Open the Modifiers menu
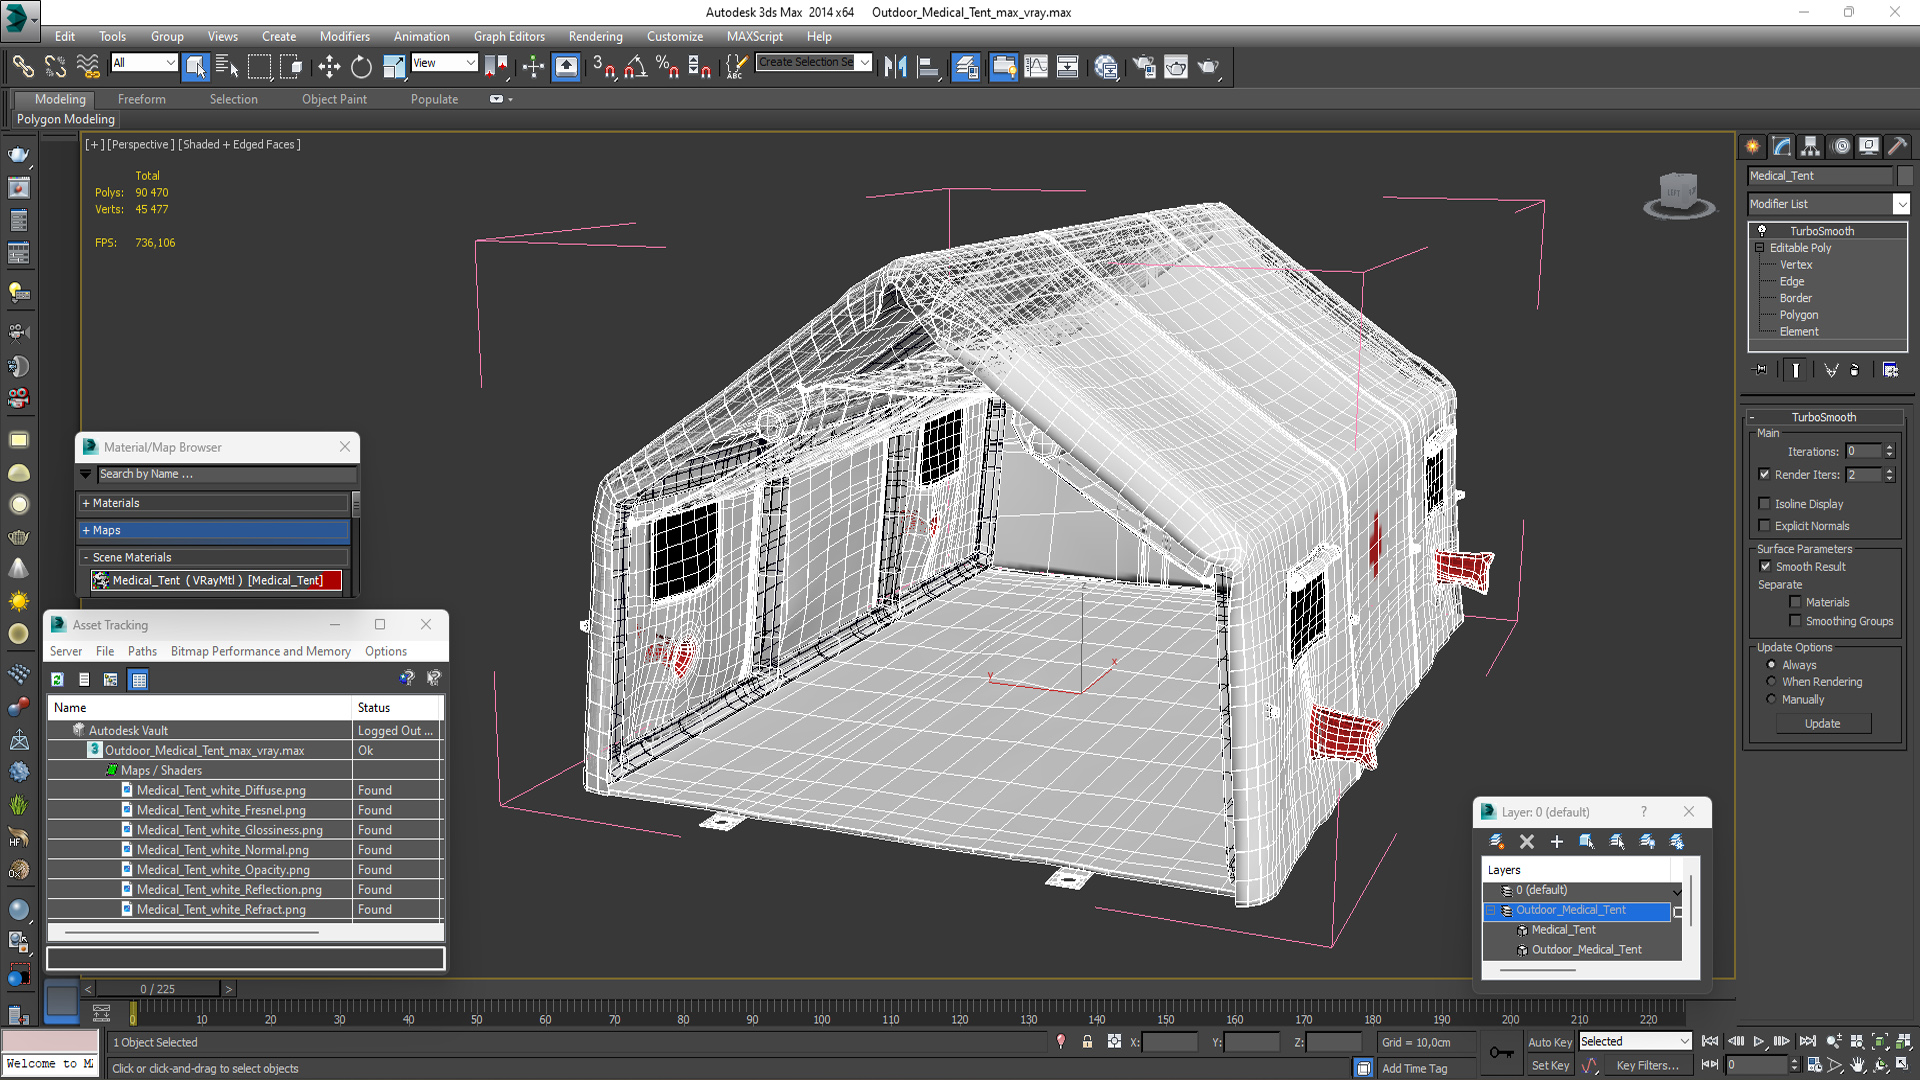Screen dimensions: 1920x1080 tap(345, 37)
